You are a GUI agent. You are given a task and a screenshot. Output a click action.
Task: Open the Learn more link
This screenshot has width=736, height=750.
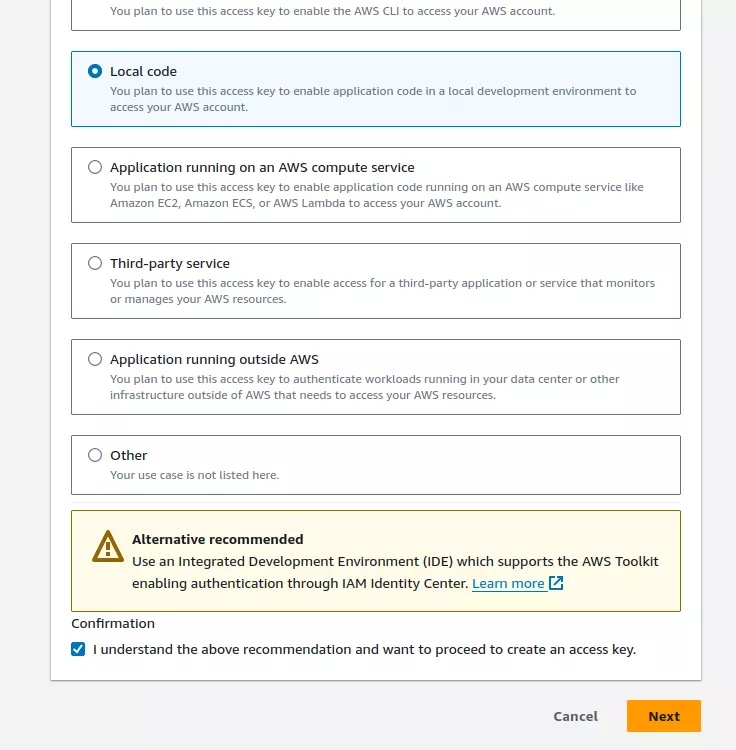pos(508,584)
